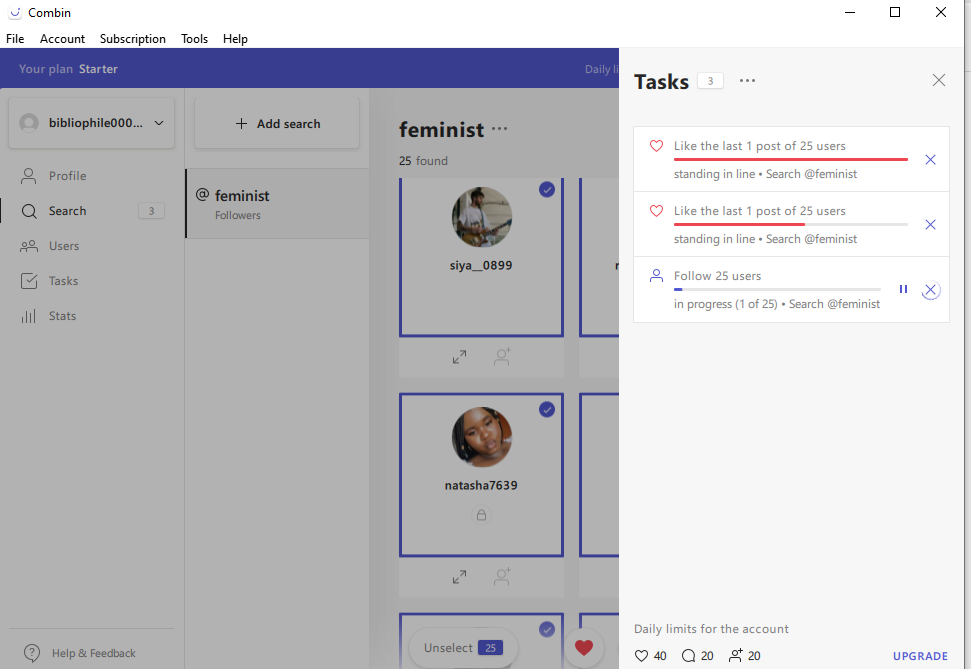Follow natasha7639 with the add-user icon

tap(502, 577)
